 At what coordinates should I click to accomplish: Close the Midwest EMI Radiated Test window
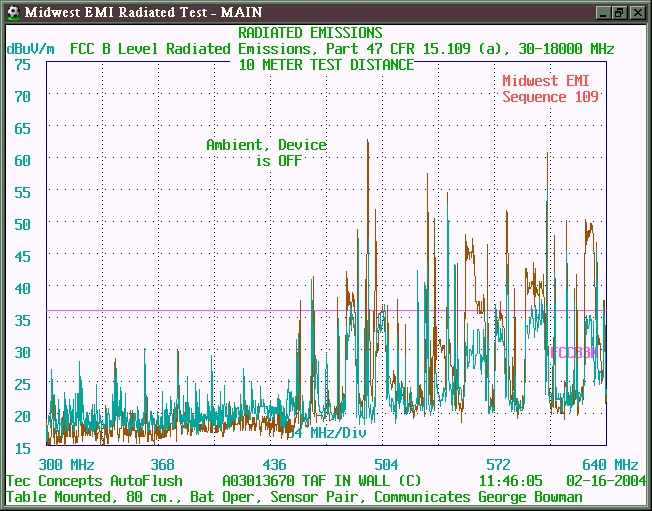[x=637, y=11]
